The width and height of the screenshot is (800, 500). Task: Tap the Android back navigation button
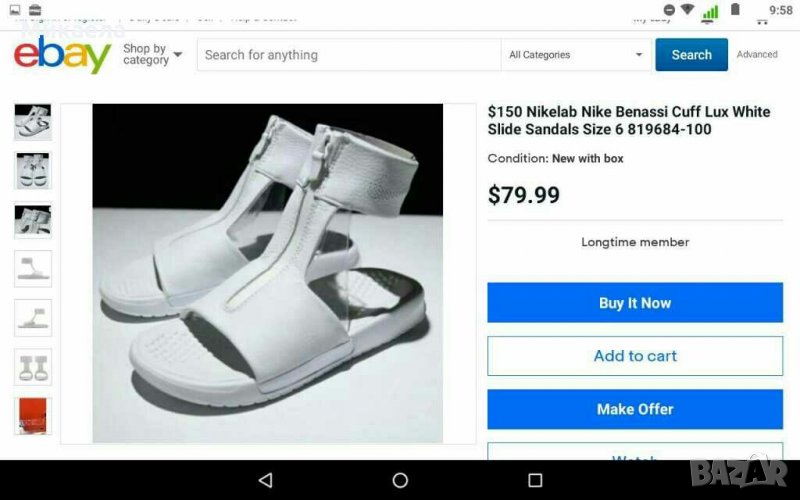coord(265,481)
